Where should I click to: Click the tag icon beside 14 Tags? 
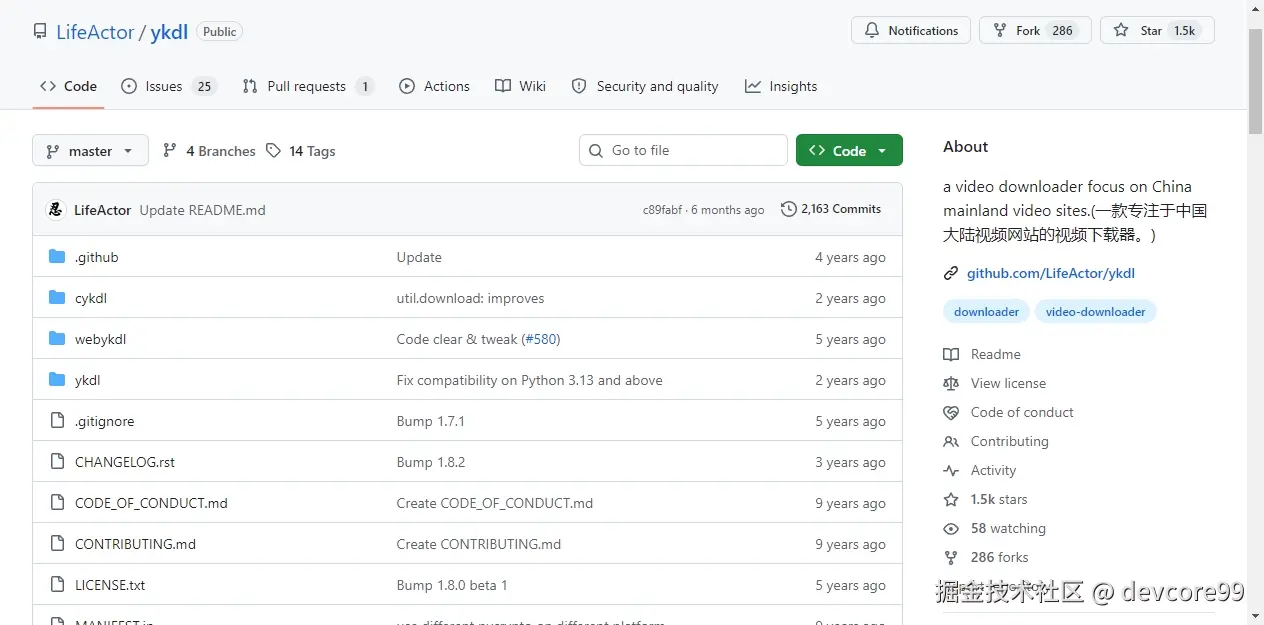[x=274, y=151]
